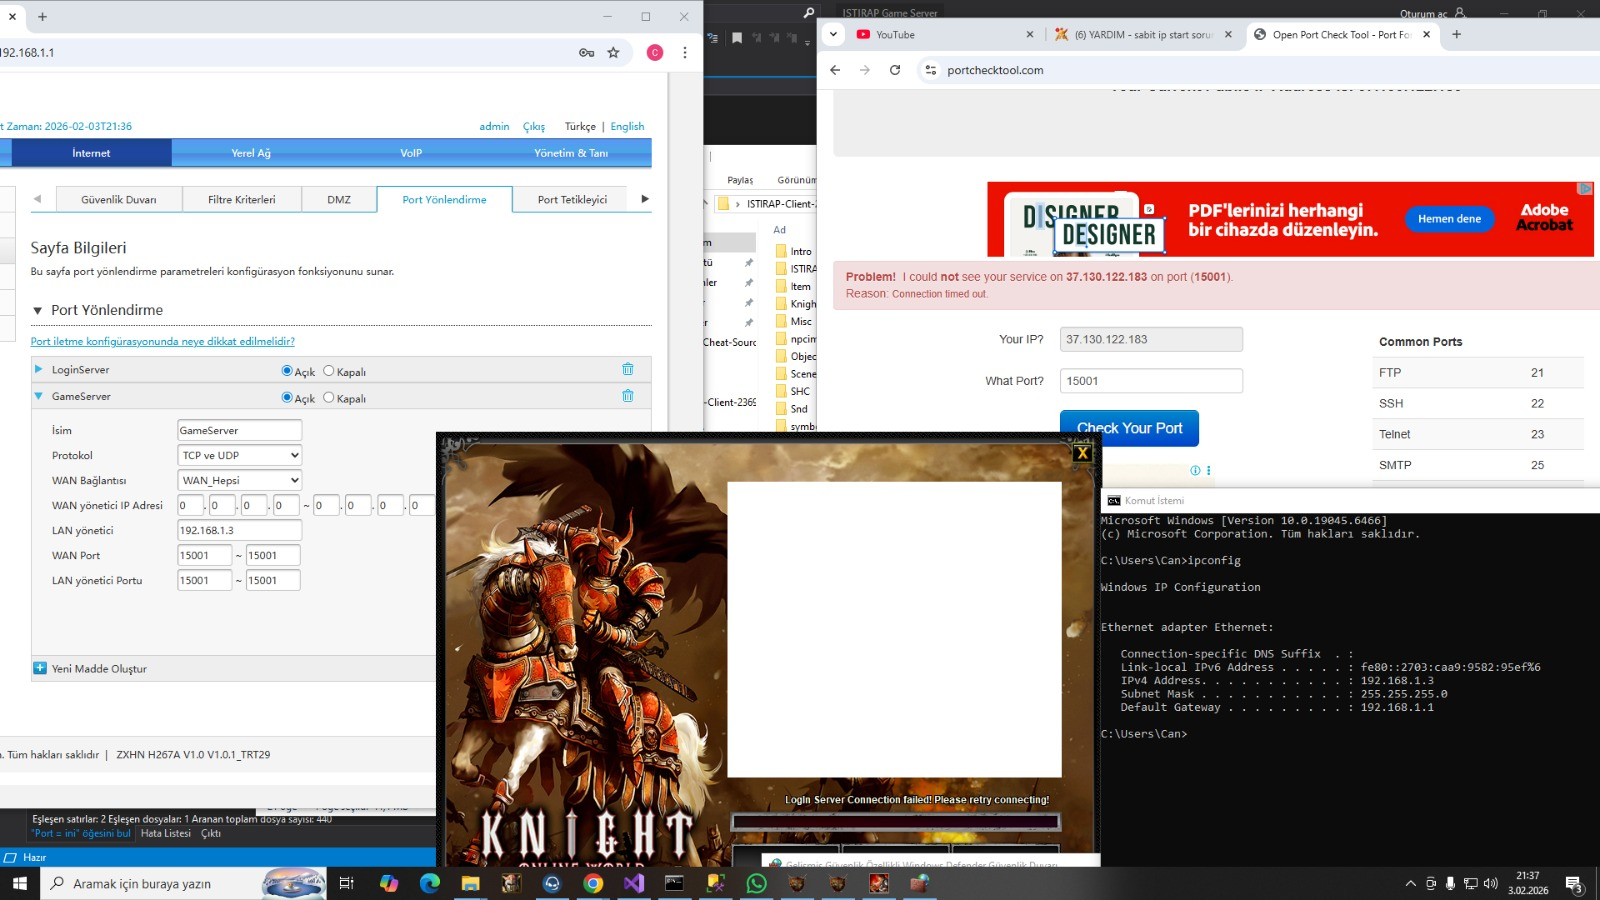
Task: Reload the portchecktool.com page
Action: click(895, 70)
